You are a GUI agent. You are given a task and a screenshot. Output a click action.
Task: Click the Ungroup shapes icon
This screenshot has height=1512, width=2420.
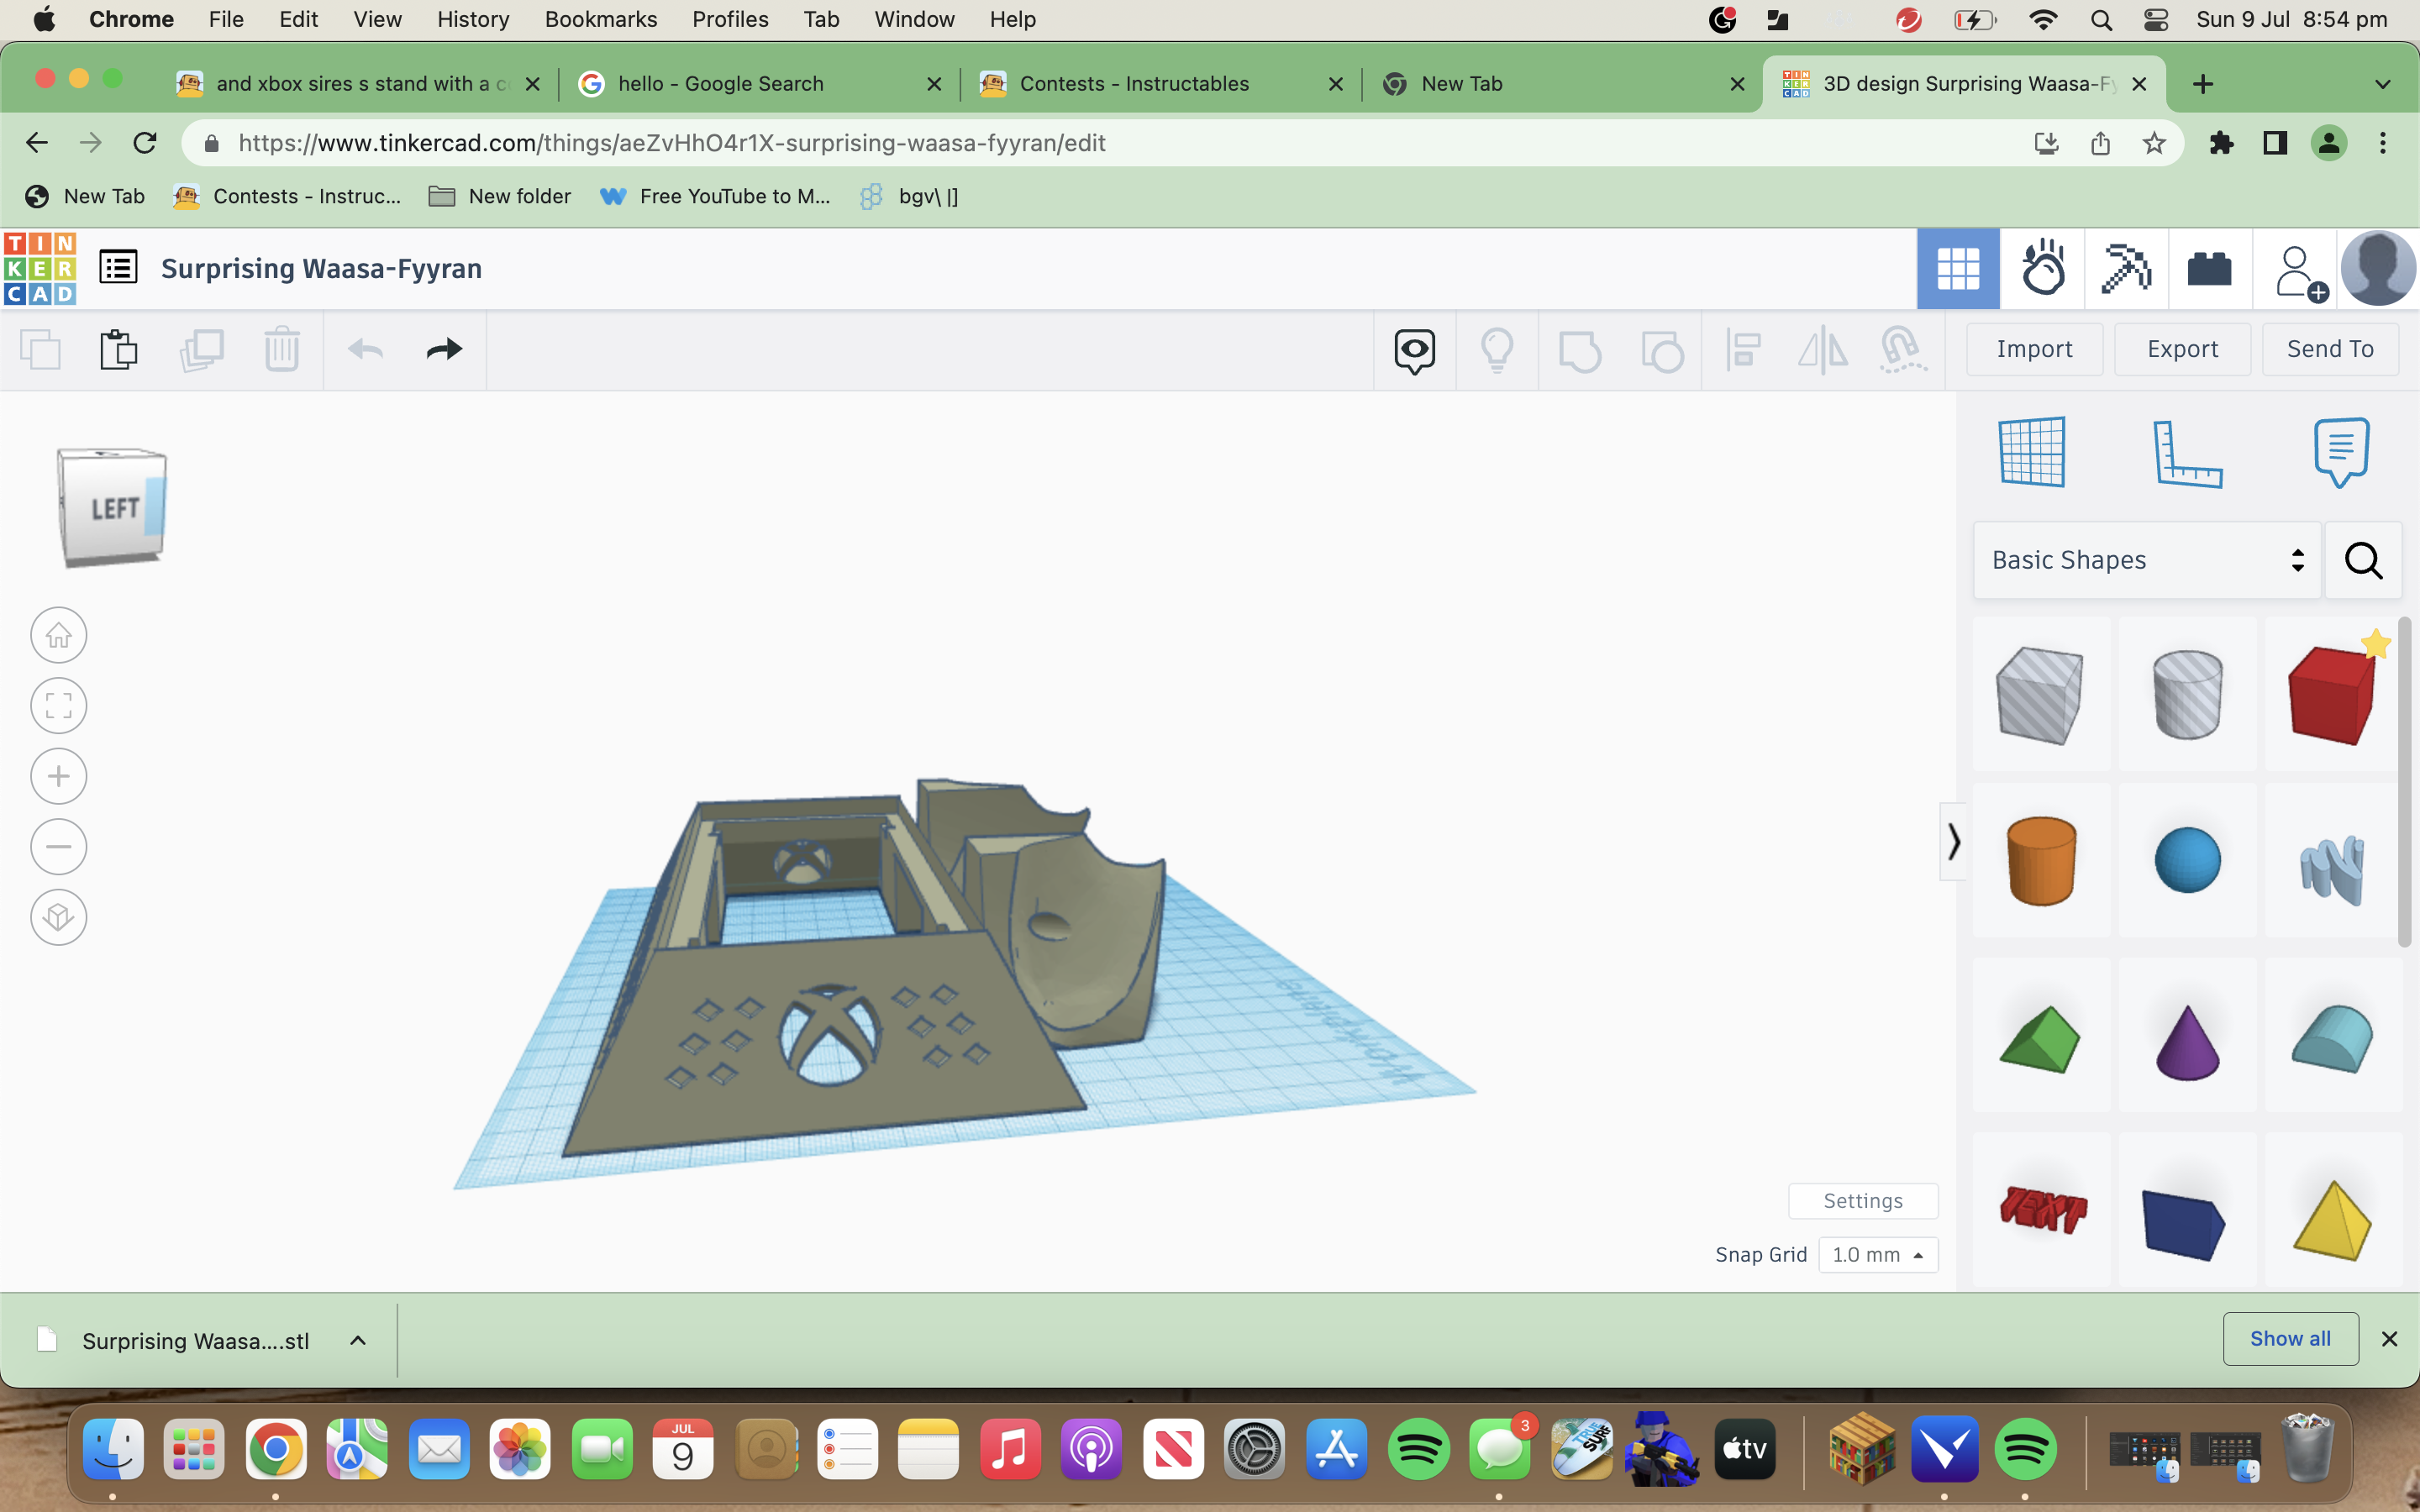click(x=1662, y=350)
